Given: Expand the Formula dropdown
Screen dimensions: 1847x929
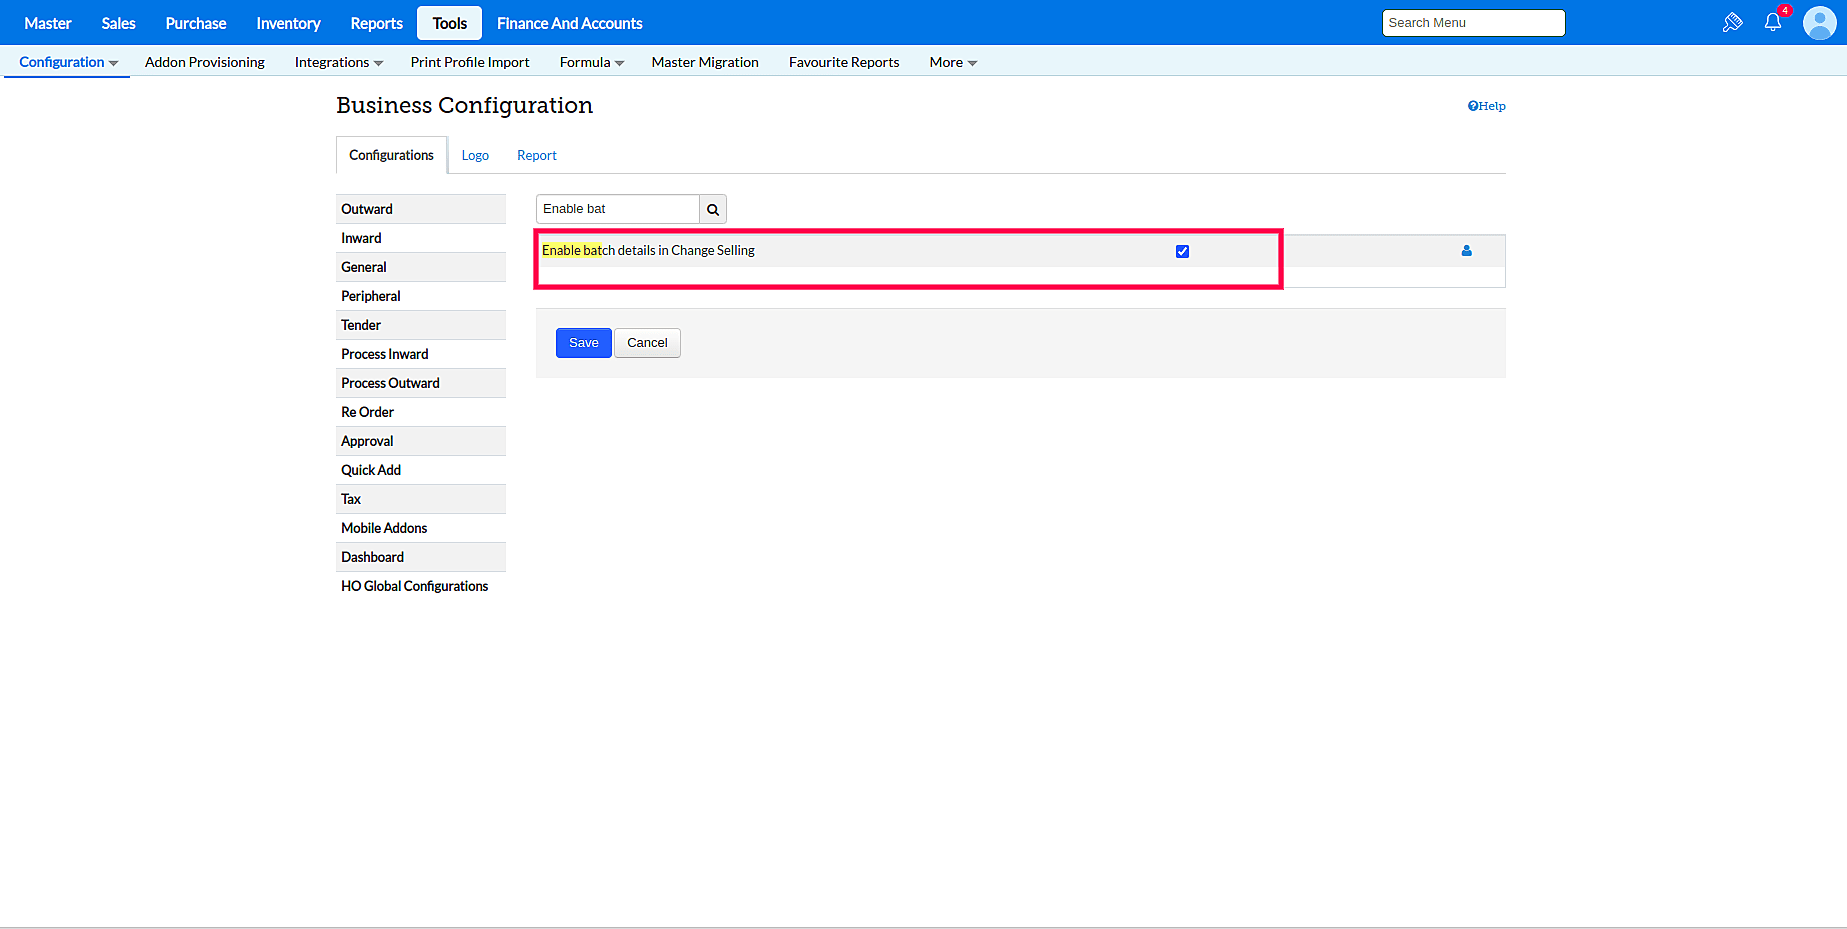Looking at the screenshot, I should [x=591, y=62].
